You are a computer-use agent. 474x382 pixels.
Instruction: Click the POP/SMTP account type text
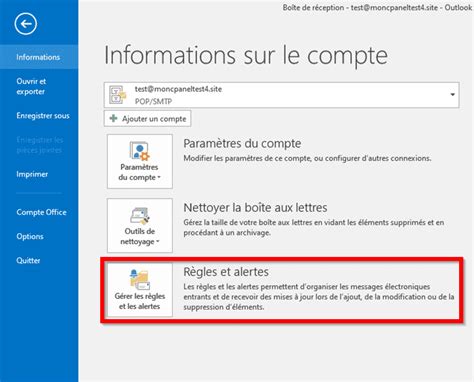coord(153,101)
